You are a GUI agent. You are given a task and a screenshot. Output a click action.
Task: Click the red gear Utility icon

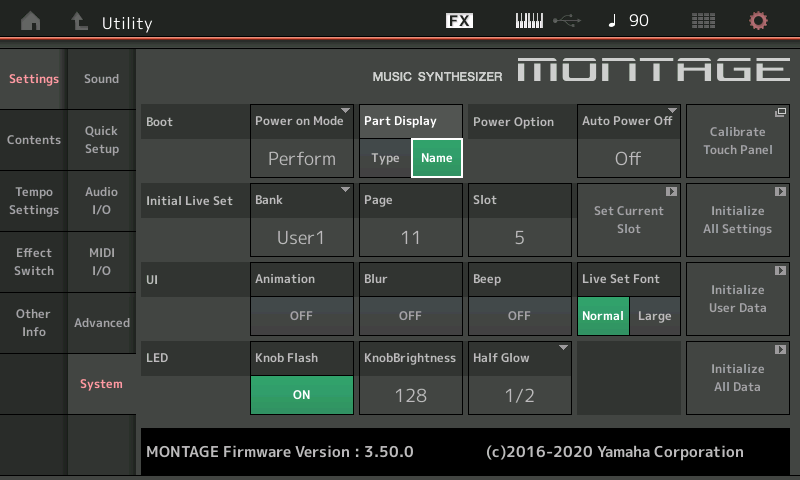click(x=759, y=21)
